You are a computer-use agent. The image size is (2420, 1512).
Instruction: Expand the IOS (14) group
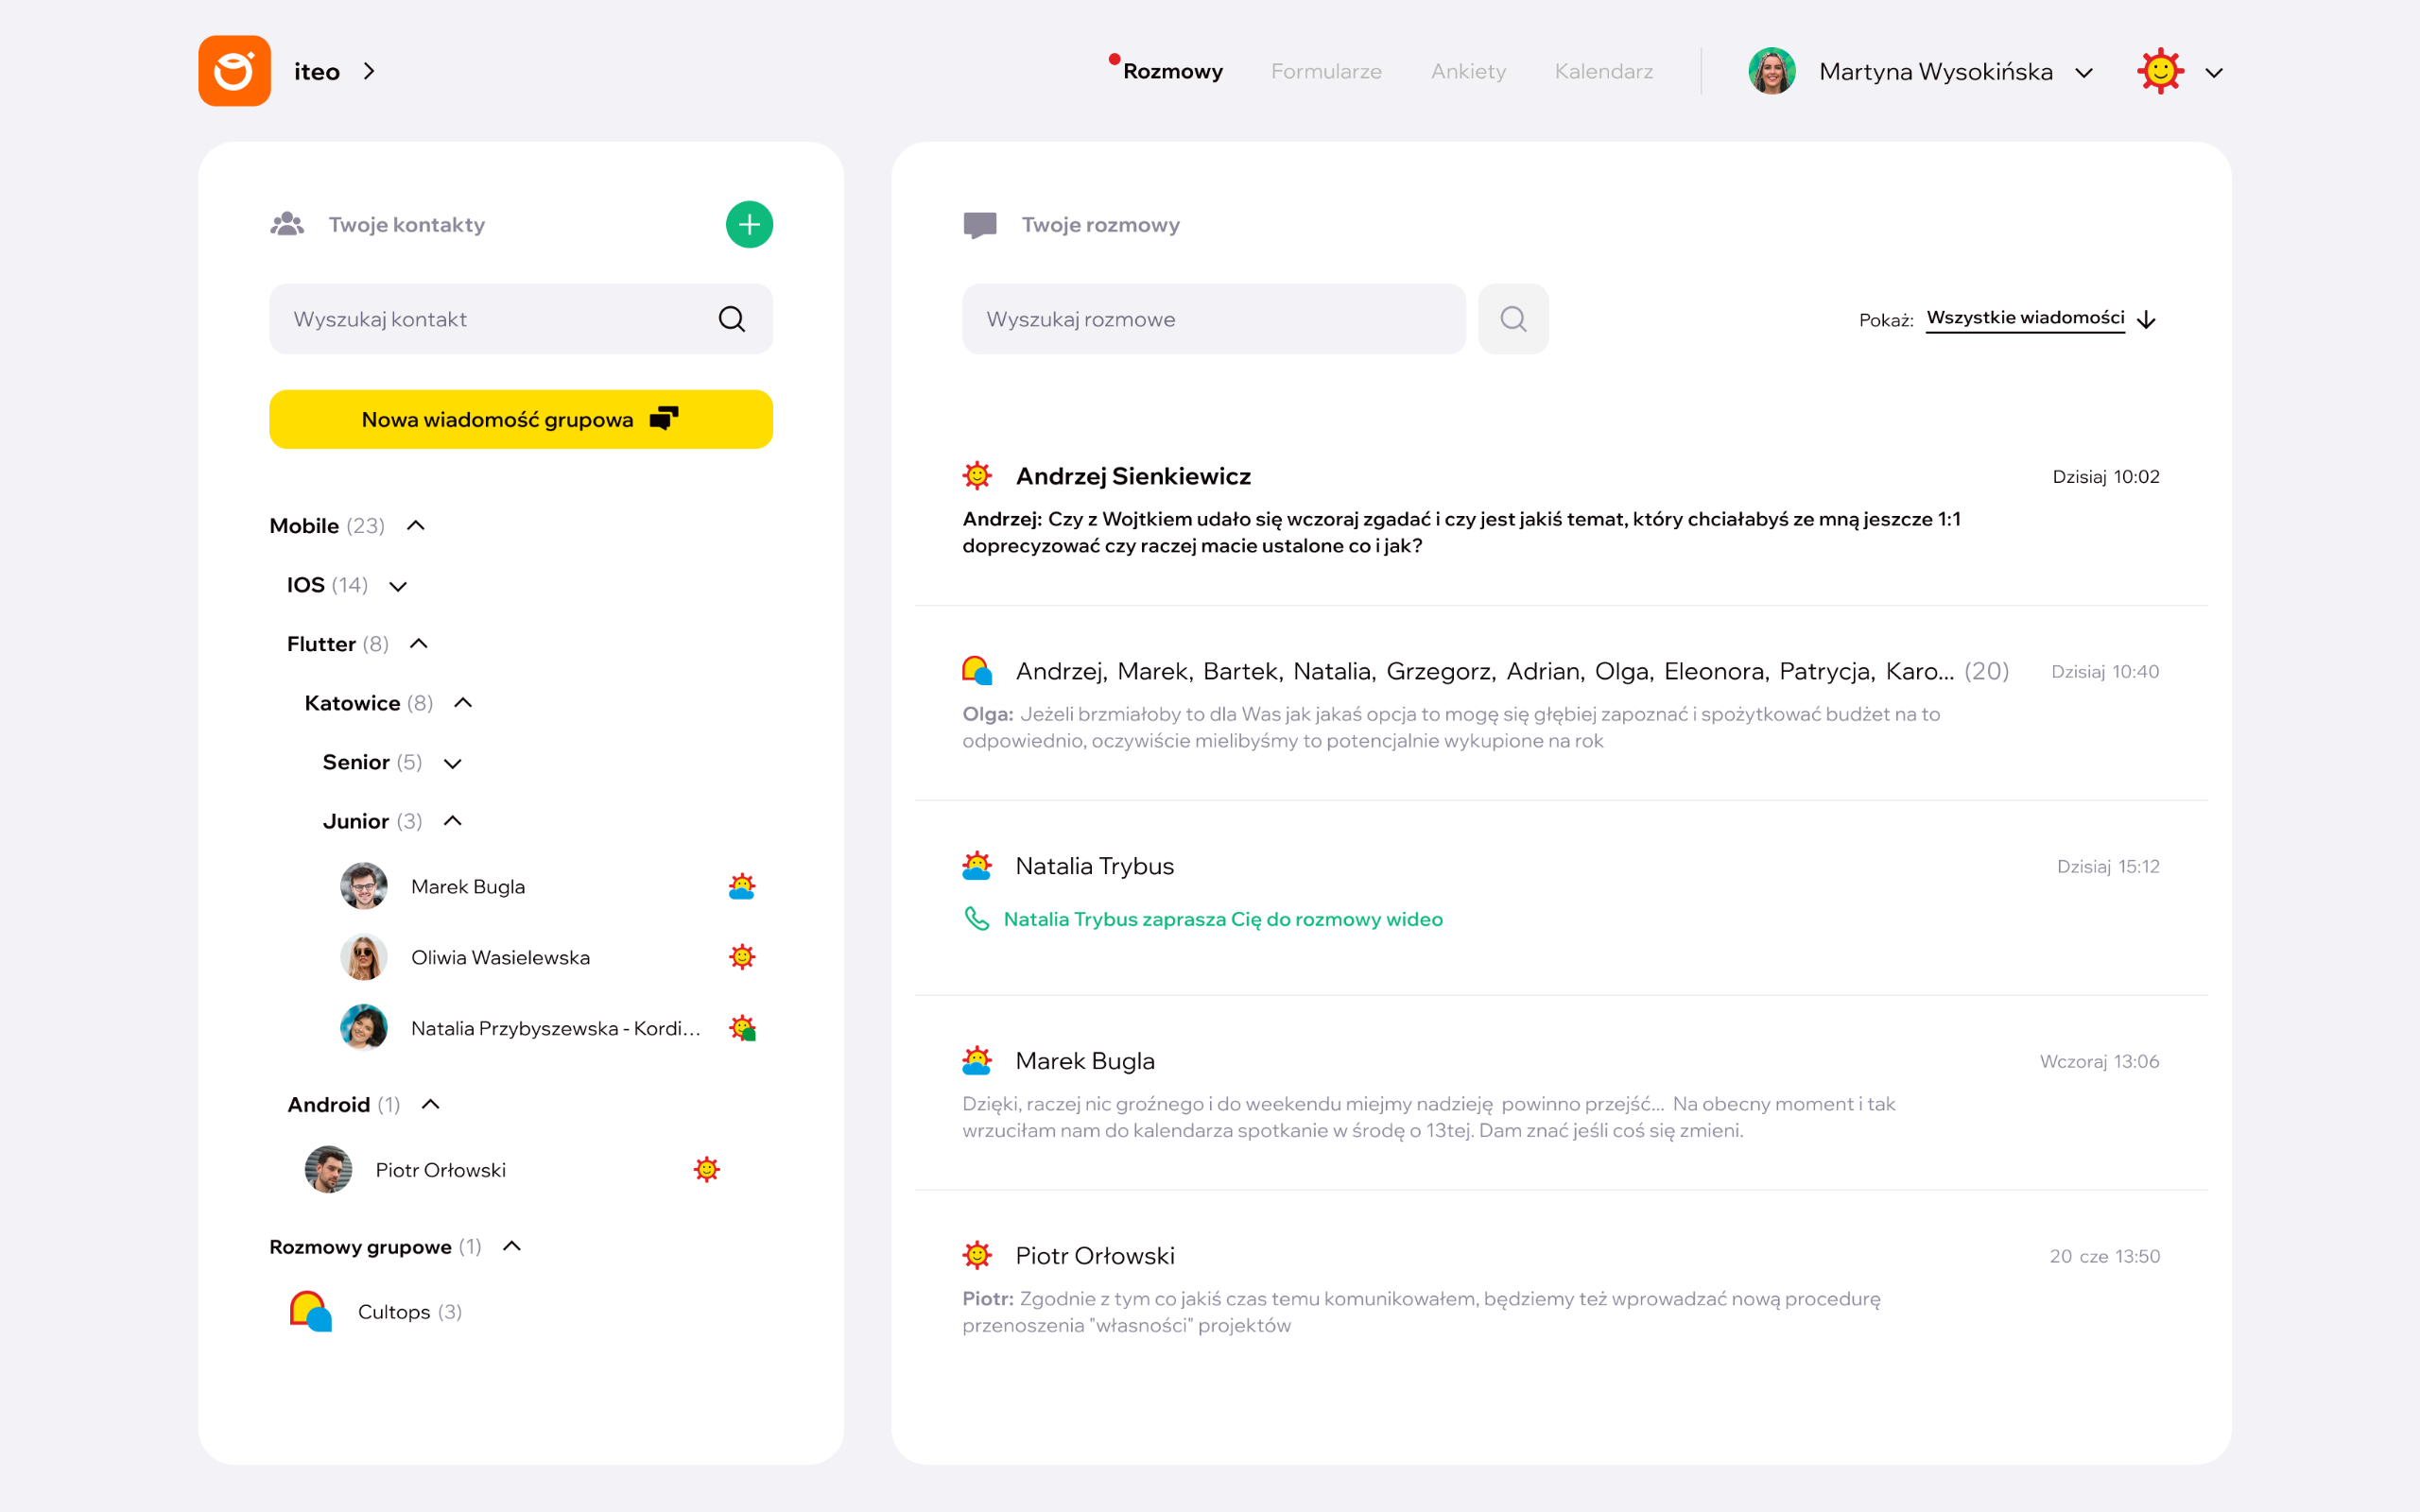[398, 586]
